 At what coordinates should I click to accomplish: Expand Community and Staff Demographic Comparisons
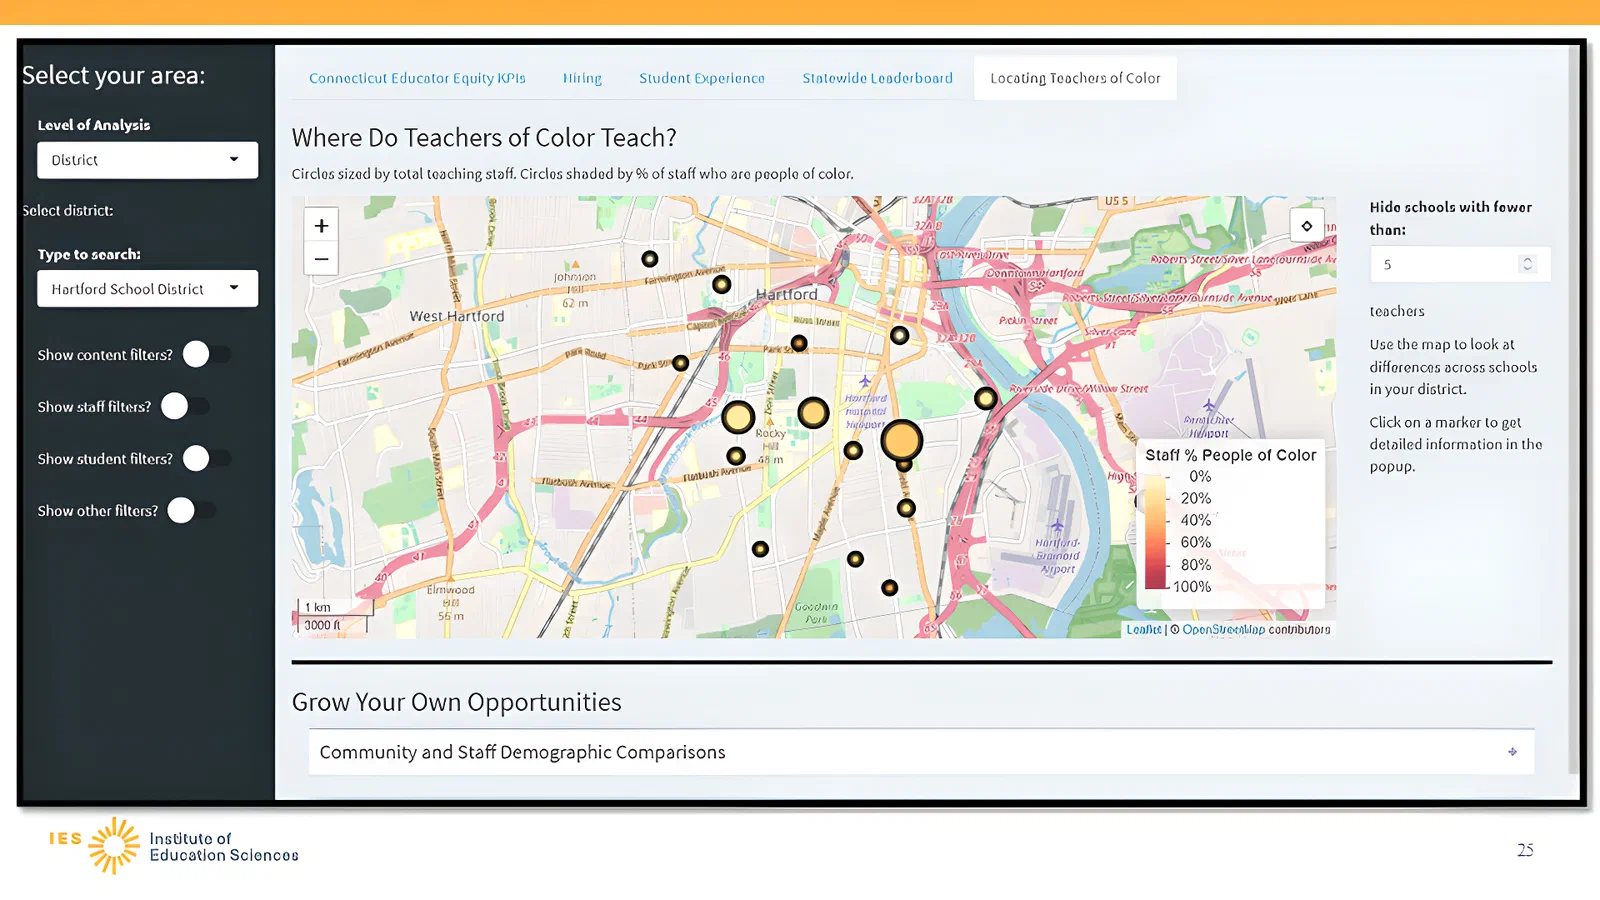pos(921,752)
